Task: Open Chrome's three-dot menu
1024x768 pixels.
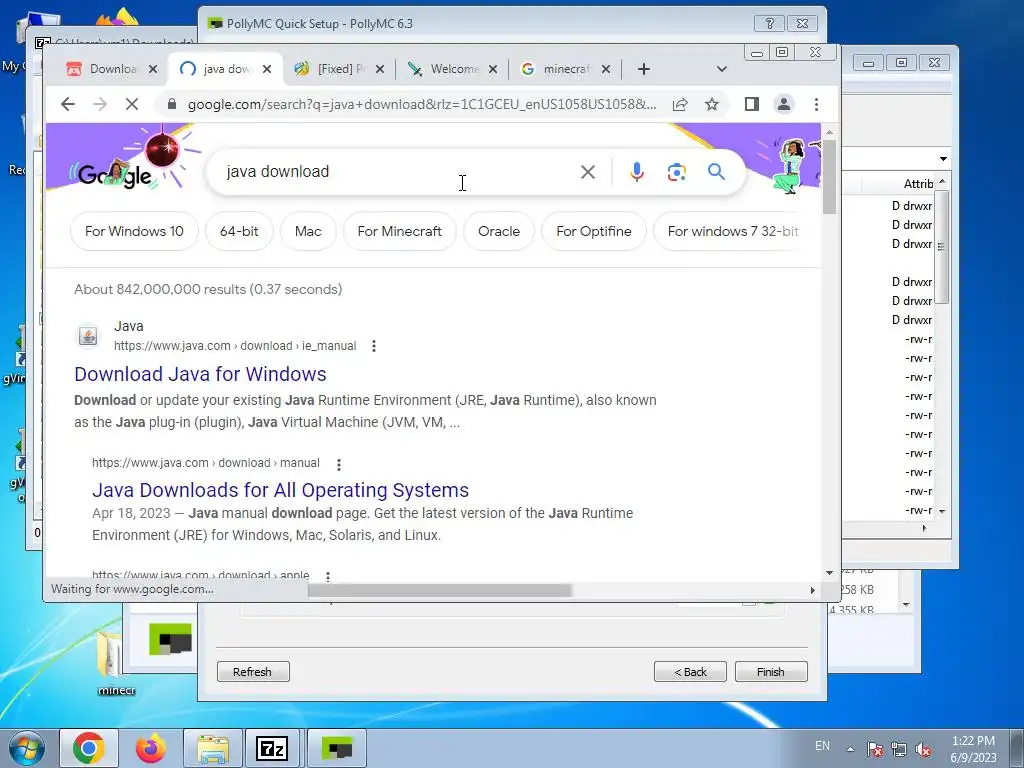Action: (x=816, y=104)
